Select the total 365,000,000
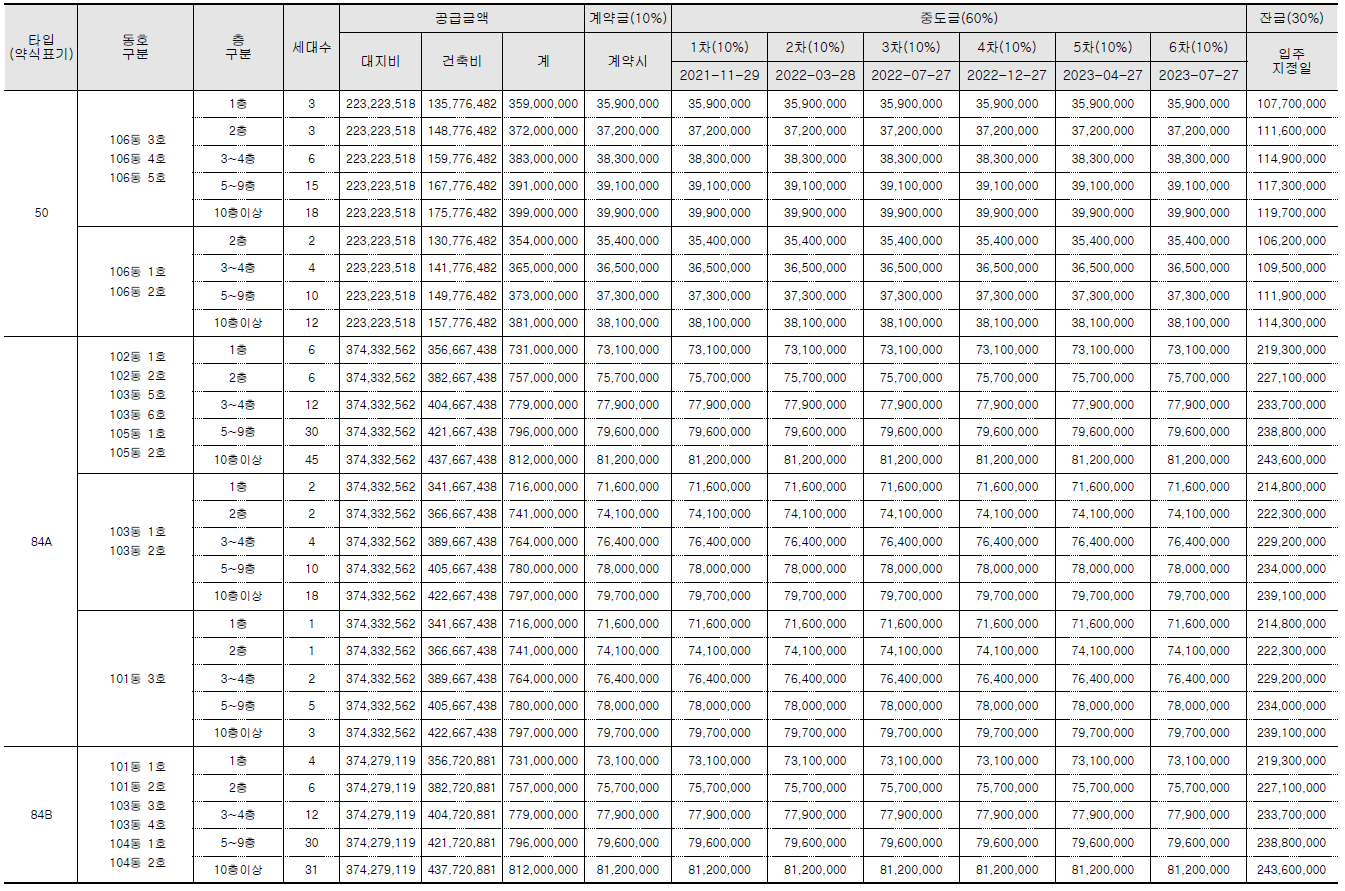1345x891 pixels. click(543, 268)
